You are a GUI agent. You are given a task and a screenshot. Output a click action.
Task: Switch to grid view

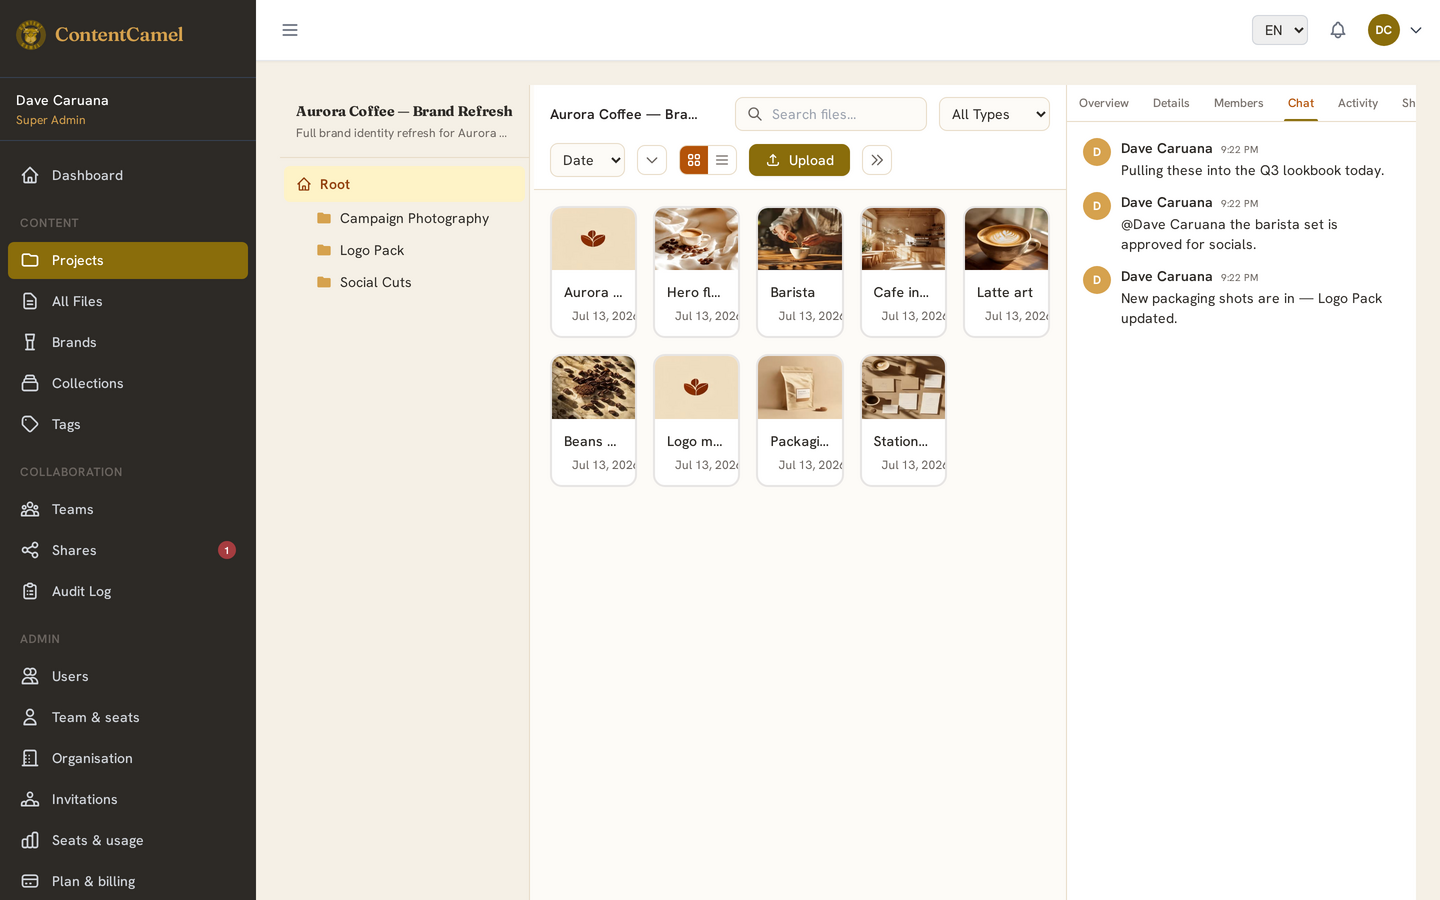pyautogui.click(x=694, y=160)
